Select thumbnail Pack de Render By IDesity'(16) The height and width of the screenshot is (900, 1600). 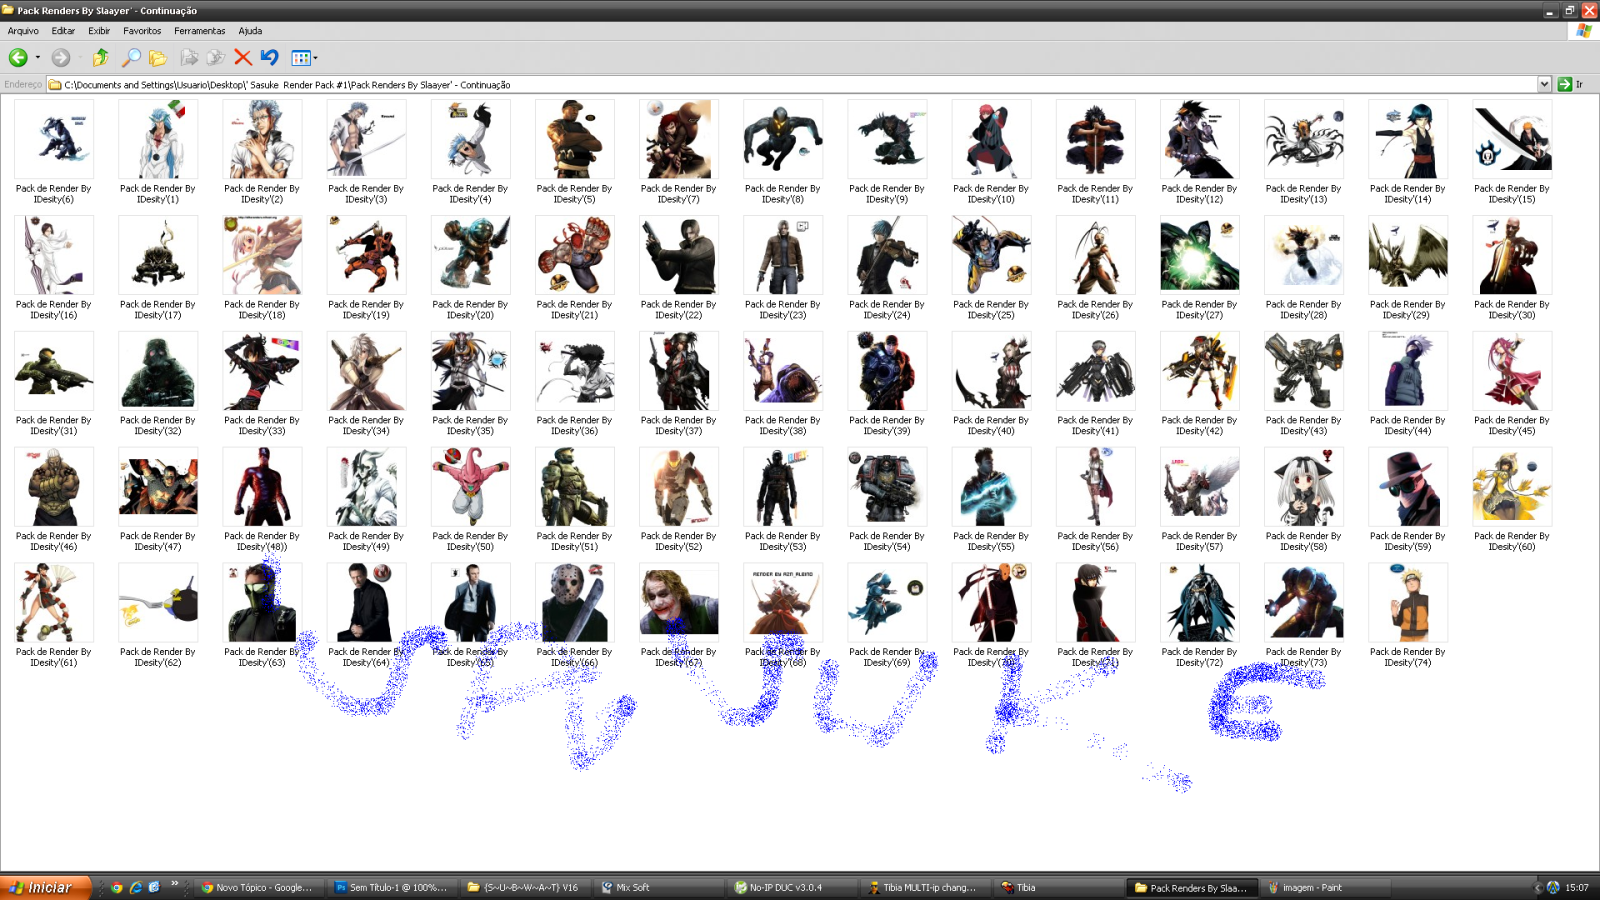pos(54,255)
